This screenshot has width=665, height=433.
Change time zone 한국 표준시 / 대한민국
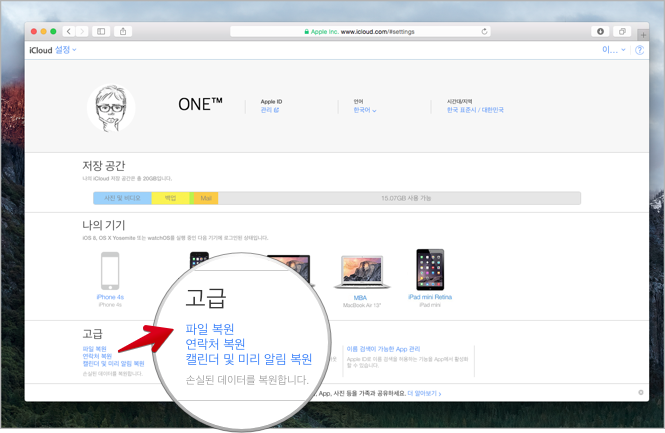(x=475, y=110)
